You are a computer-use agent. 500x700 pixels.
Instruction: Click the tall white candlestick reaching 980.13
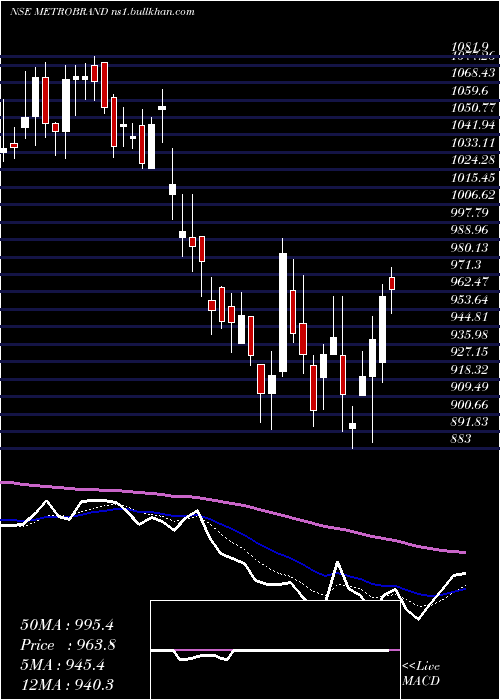283,312
